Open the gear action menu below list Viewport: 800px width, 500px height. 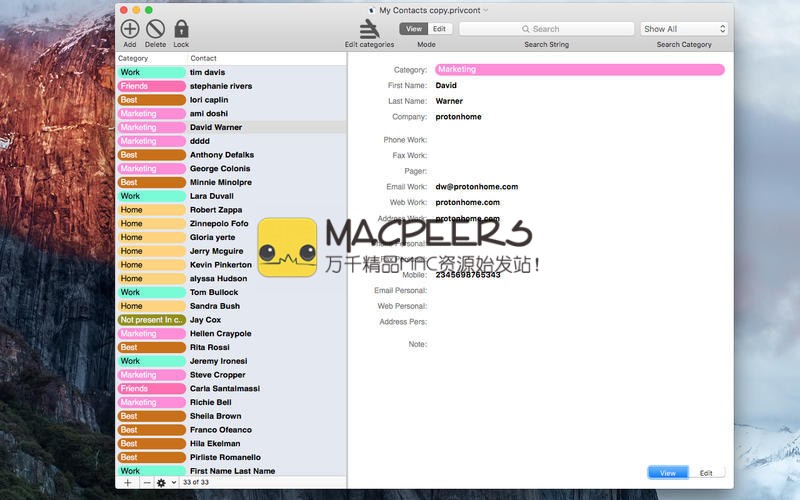coord(163,483)
